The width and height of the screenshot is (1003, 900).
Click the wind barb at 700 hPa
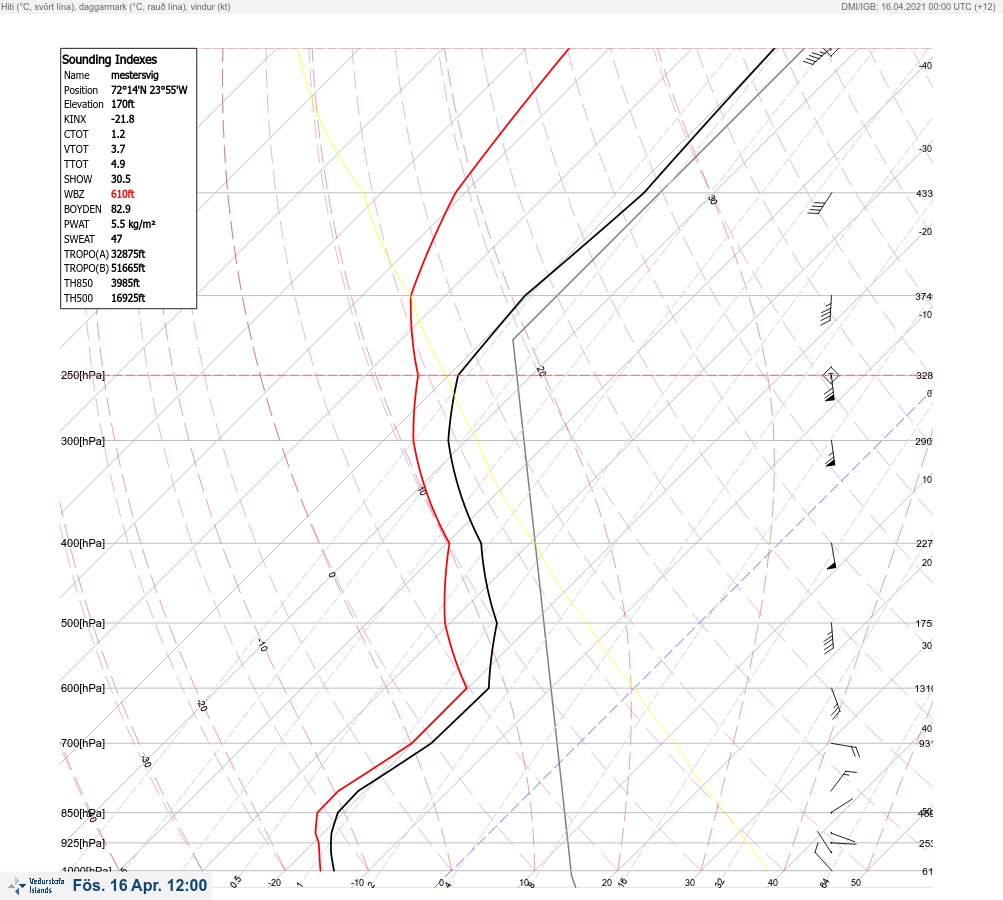click(845, 749)
